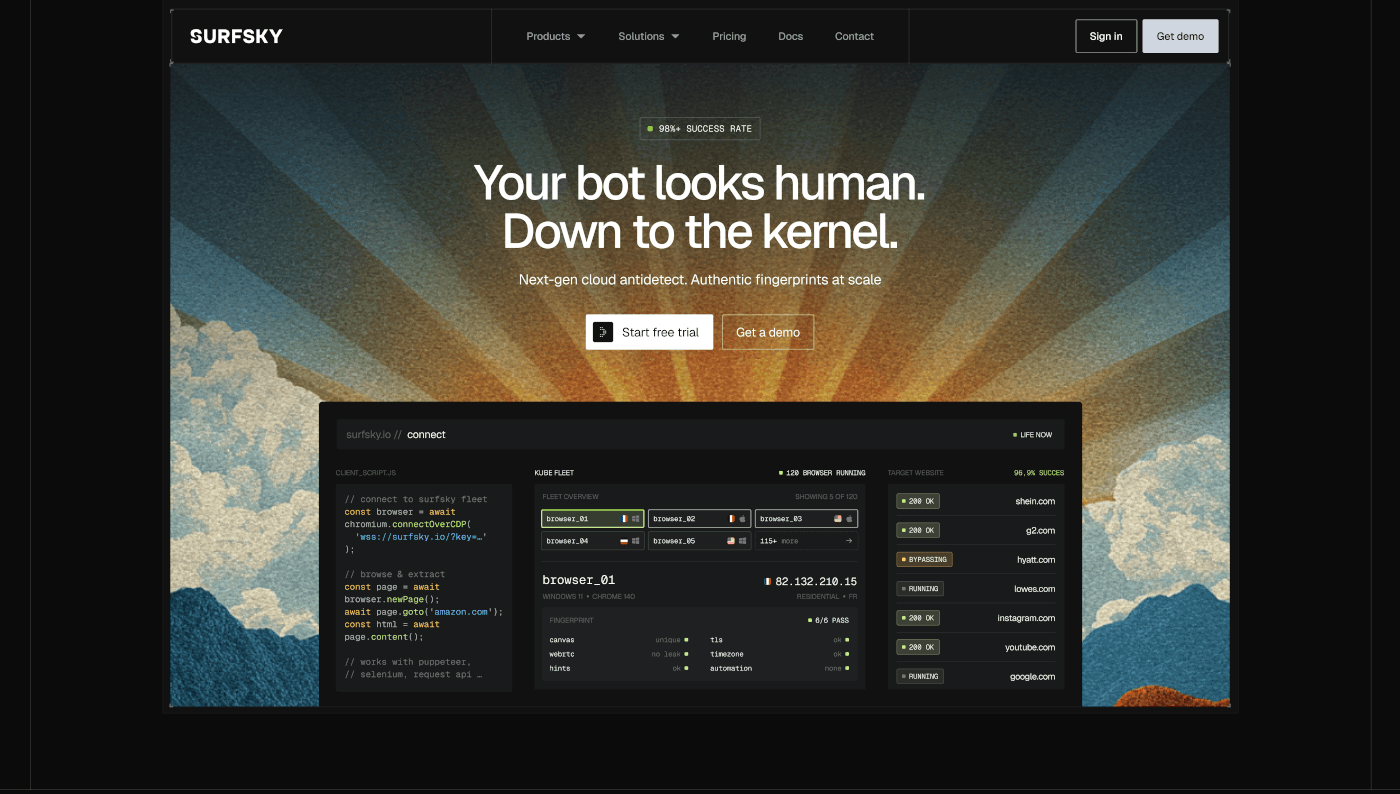The height and width of the screenshot is (794, 1400).
Task: Click the icon inside Start free trial
Action: pyautogui.click(x=602, y=332)
